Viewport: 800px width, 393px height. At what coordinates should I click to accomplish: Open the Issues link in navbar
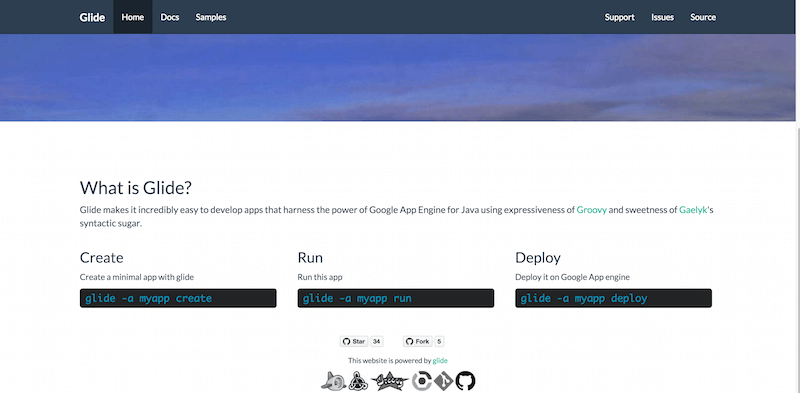point(662,17)
